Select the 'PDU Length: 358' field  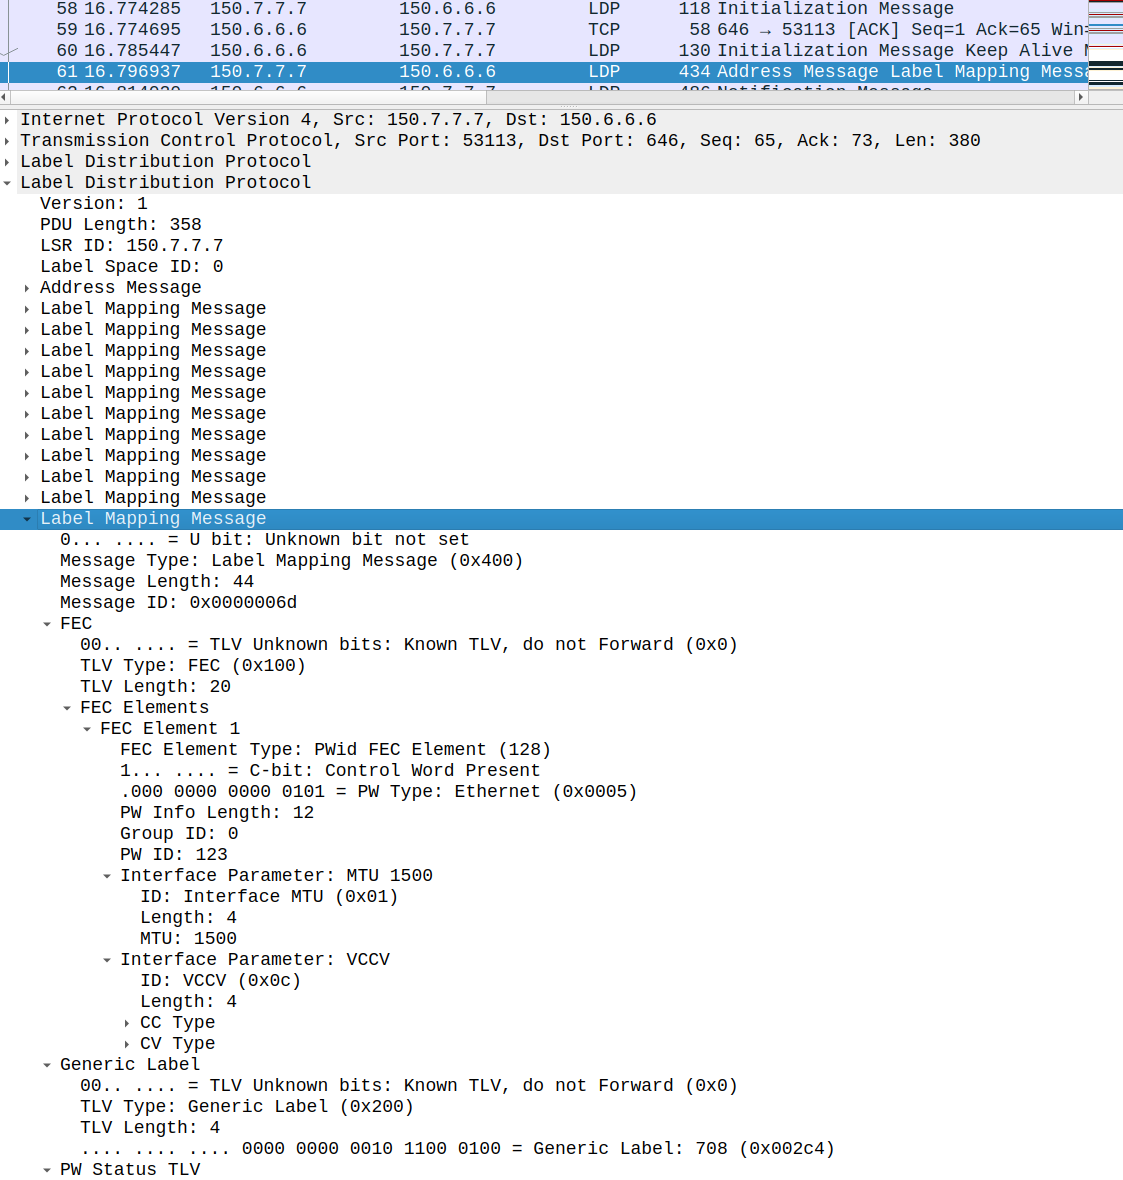pyautogui.click(x=120, y=225)
